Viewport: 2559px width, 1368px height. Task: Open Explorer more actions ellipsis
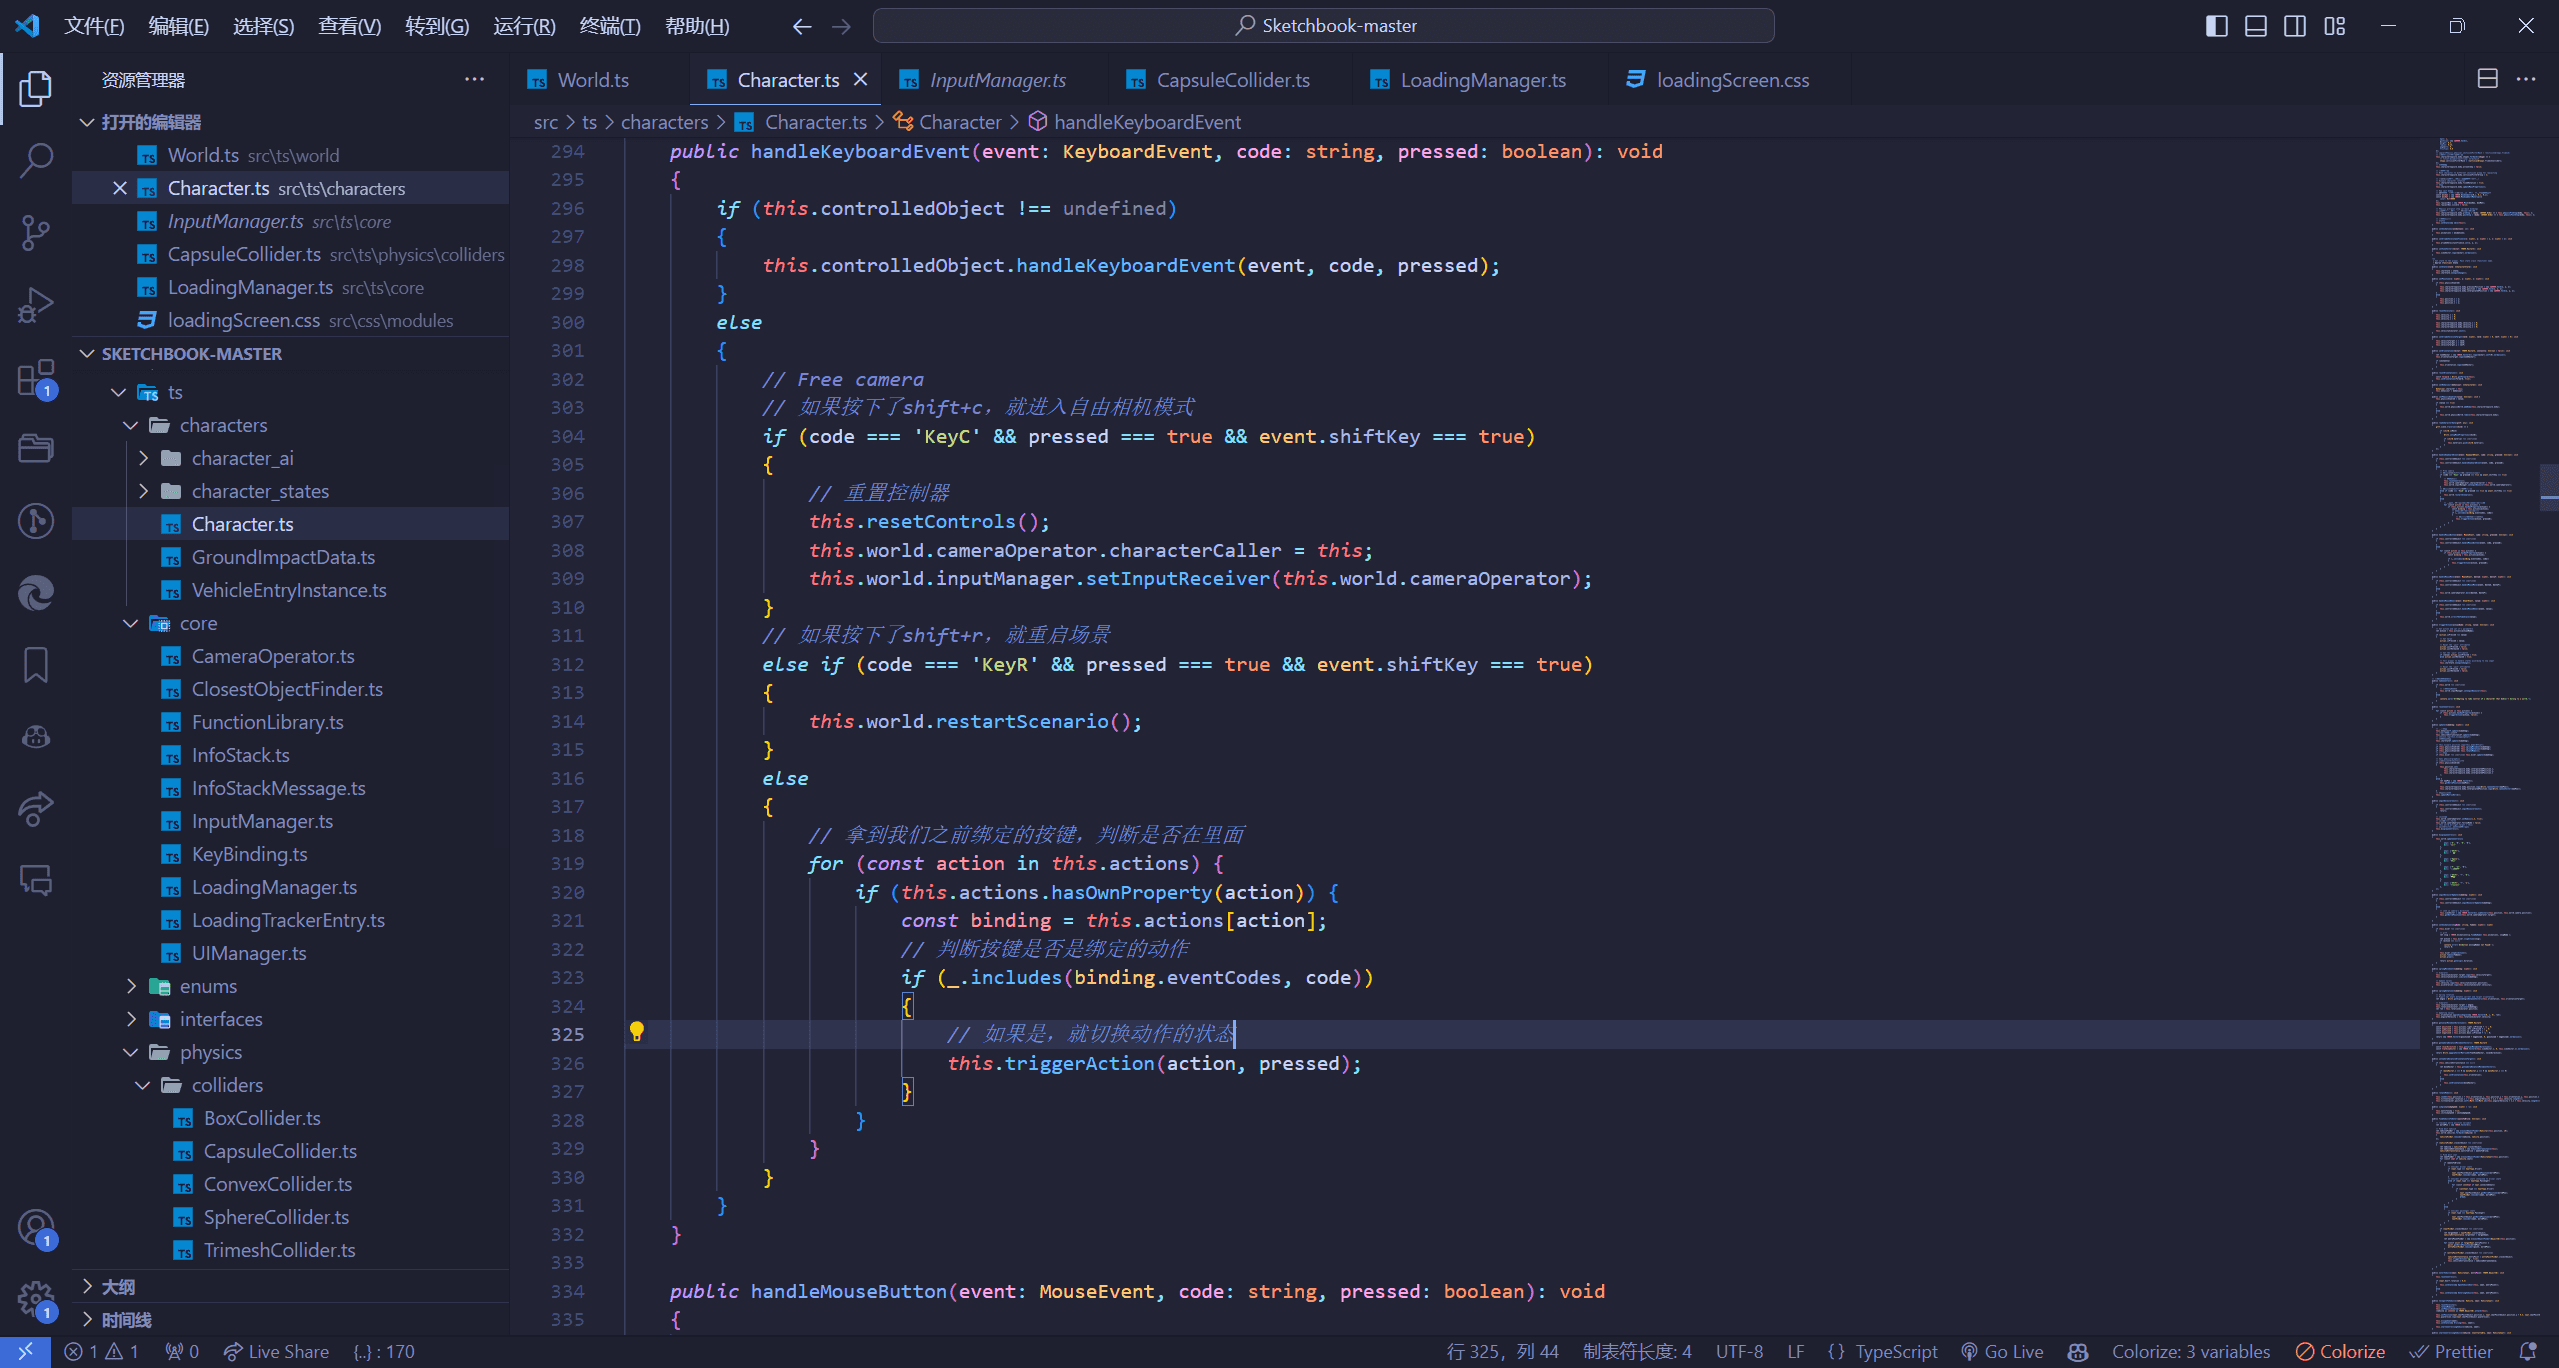pyautogui.click(x=474, y=79)
